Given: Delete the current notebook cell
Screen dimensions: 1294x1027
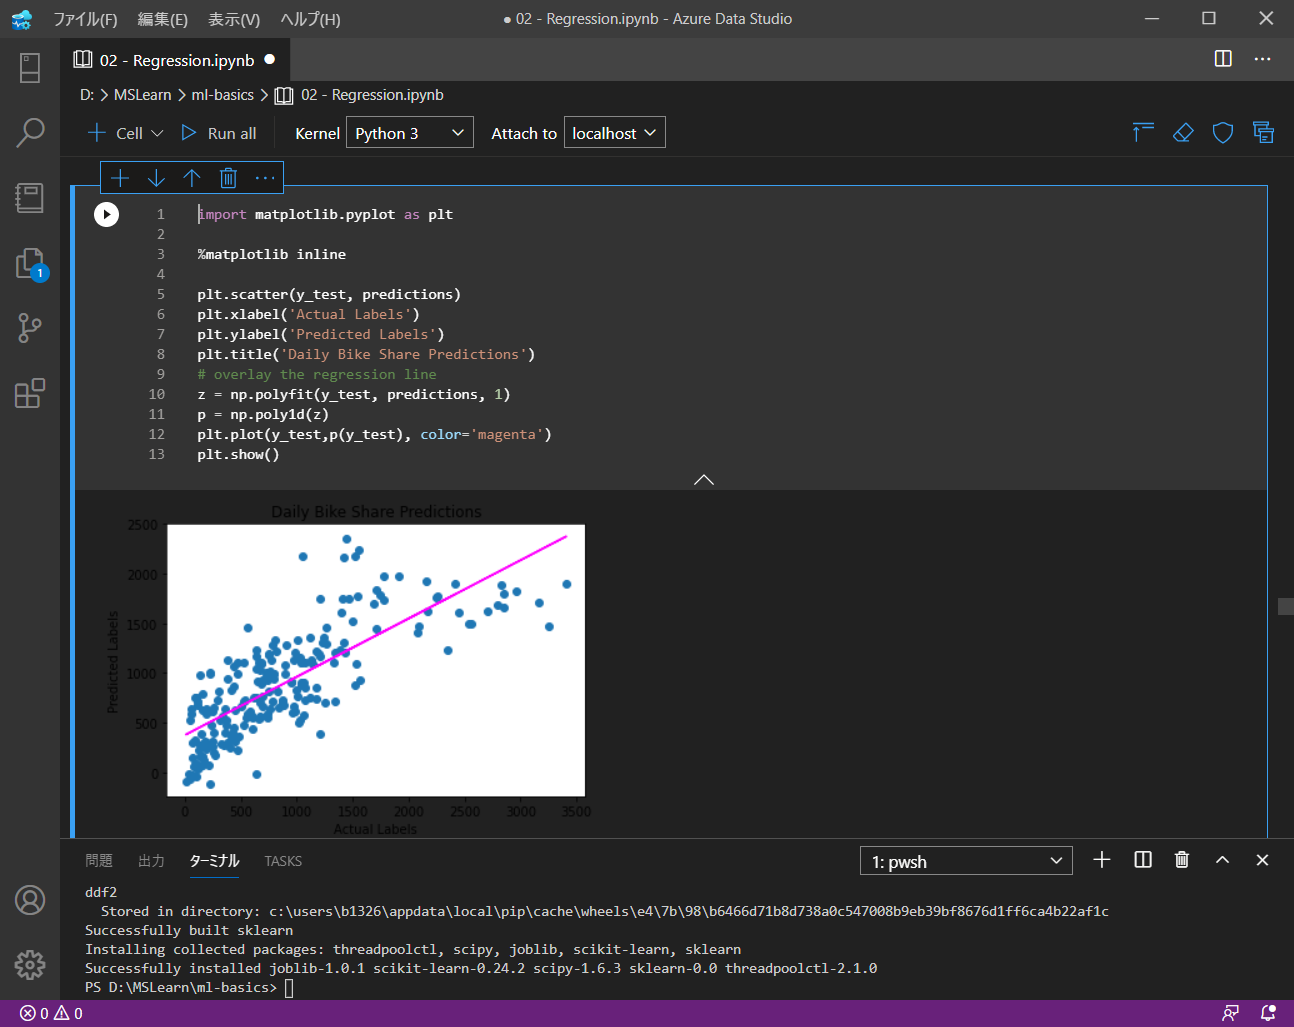Looking at the screenshot, I should (x=228, y=178).
